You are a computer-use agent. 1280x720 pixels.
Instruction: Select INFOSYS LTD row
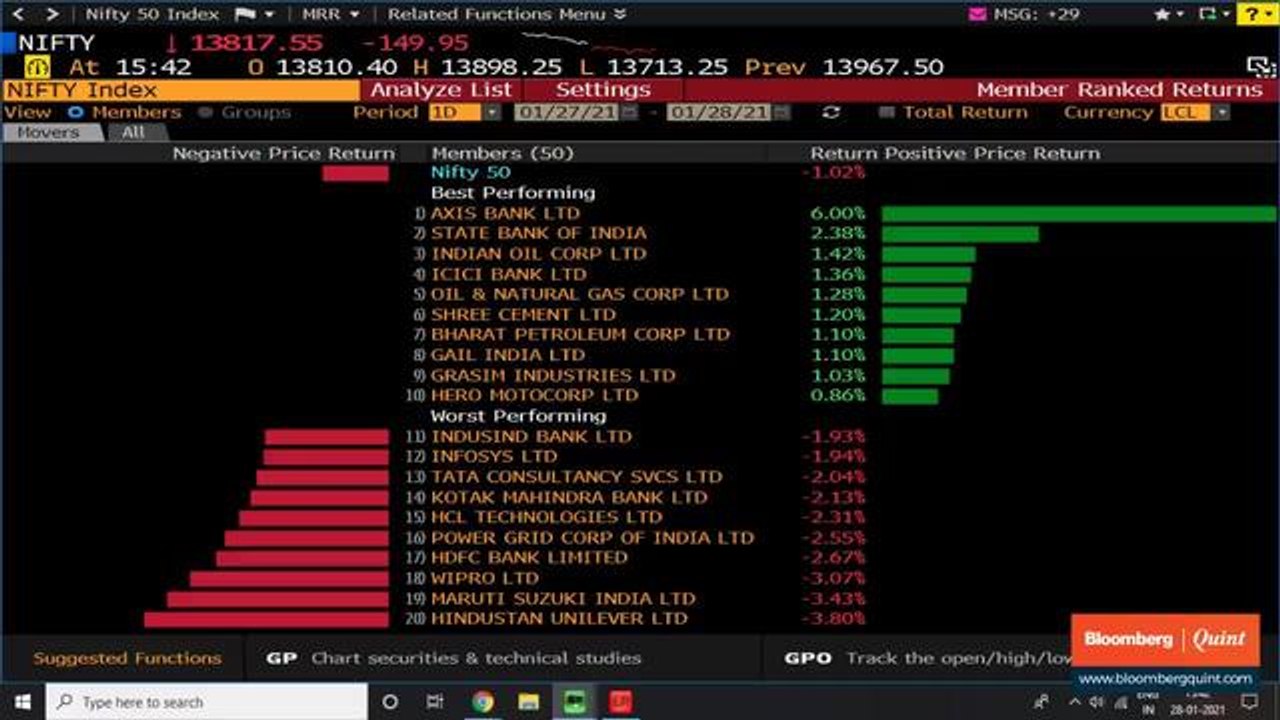point(494,456)
